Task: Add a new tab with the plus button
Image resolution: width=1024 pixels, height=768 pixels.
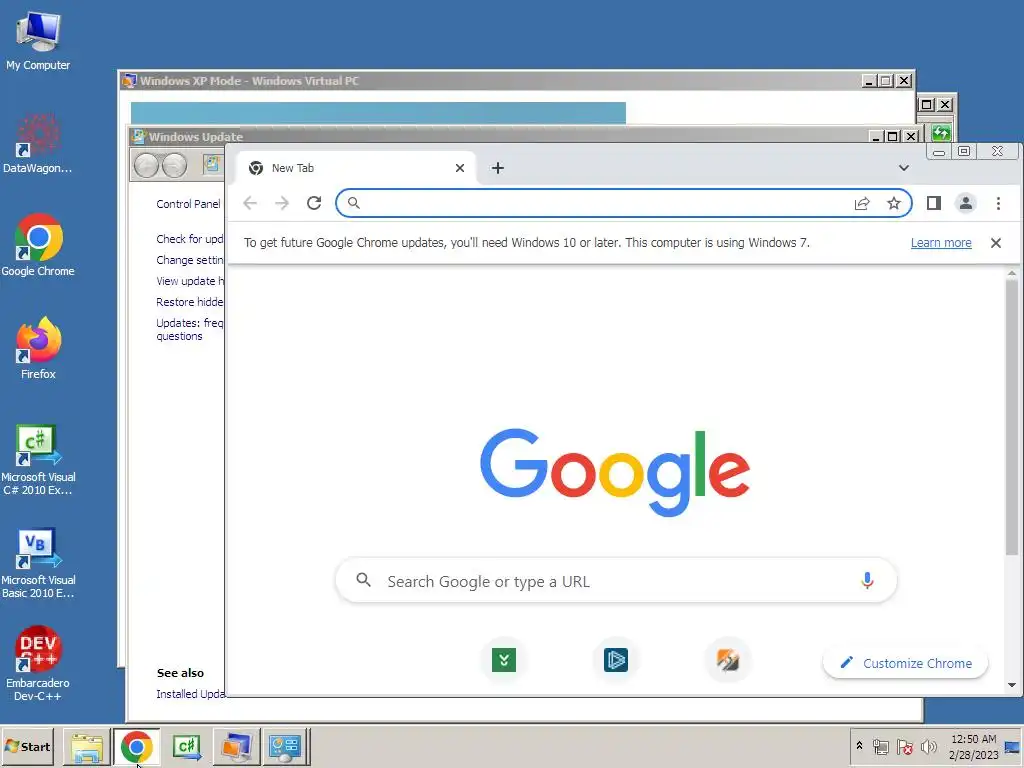Action: 498,168
